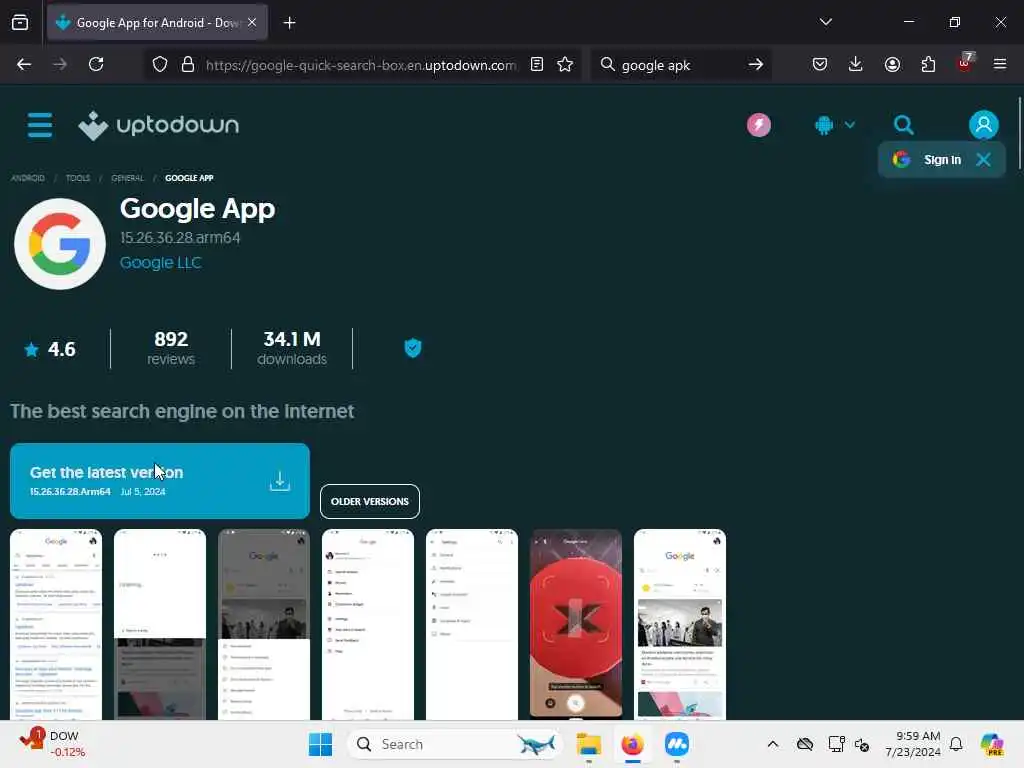This screenshot has width=1024, height=768.
Task: Open File Explorer from taskbar
Action: [x=588, y=744]
